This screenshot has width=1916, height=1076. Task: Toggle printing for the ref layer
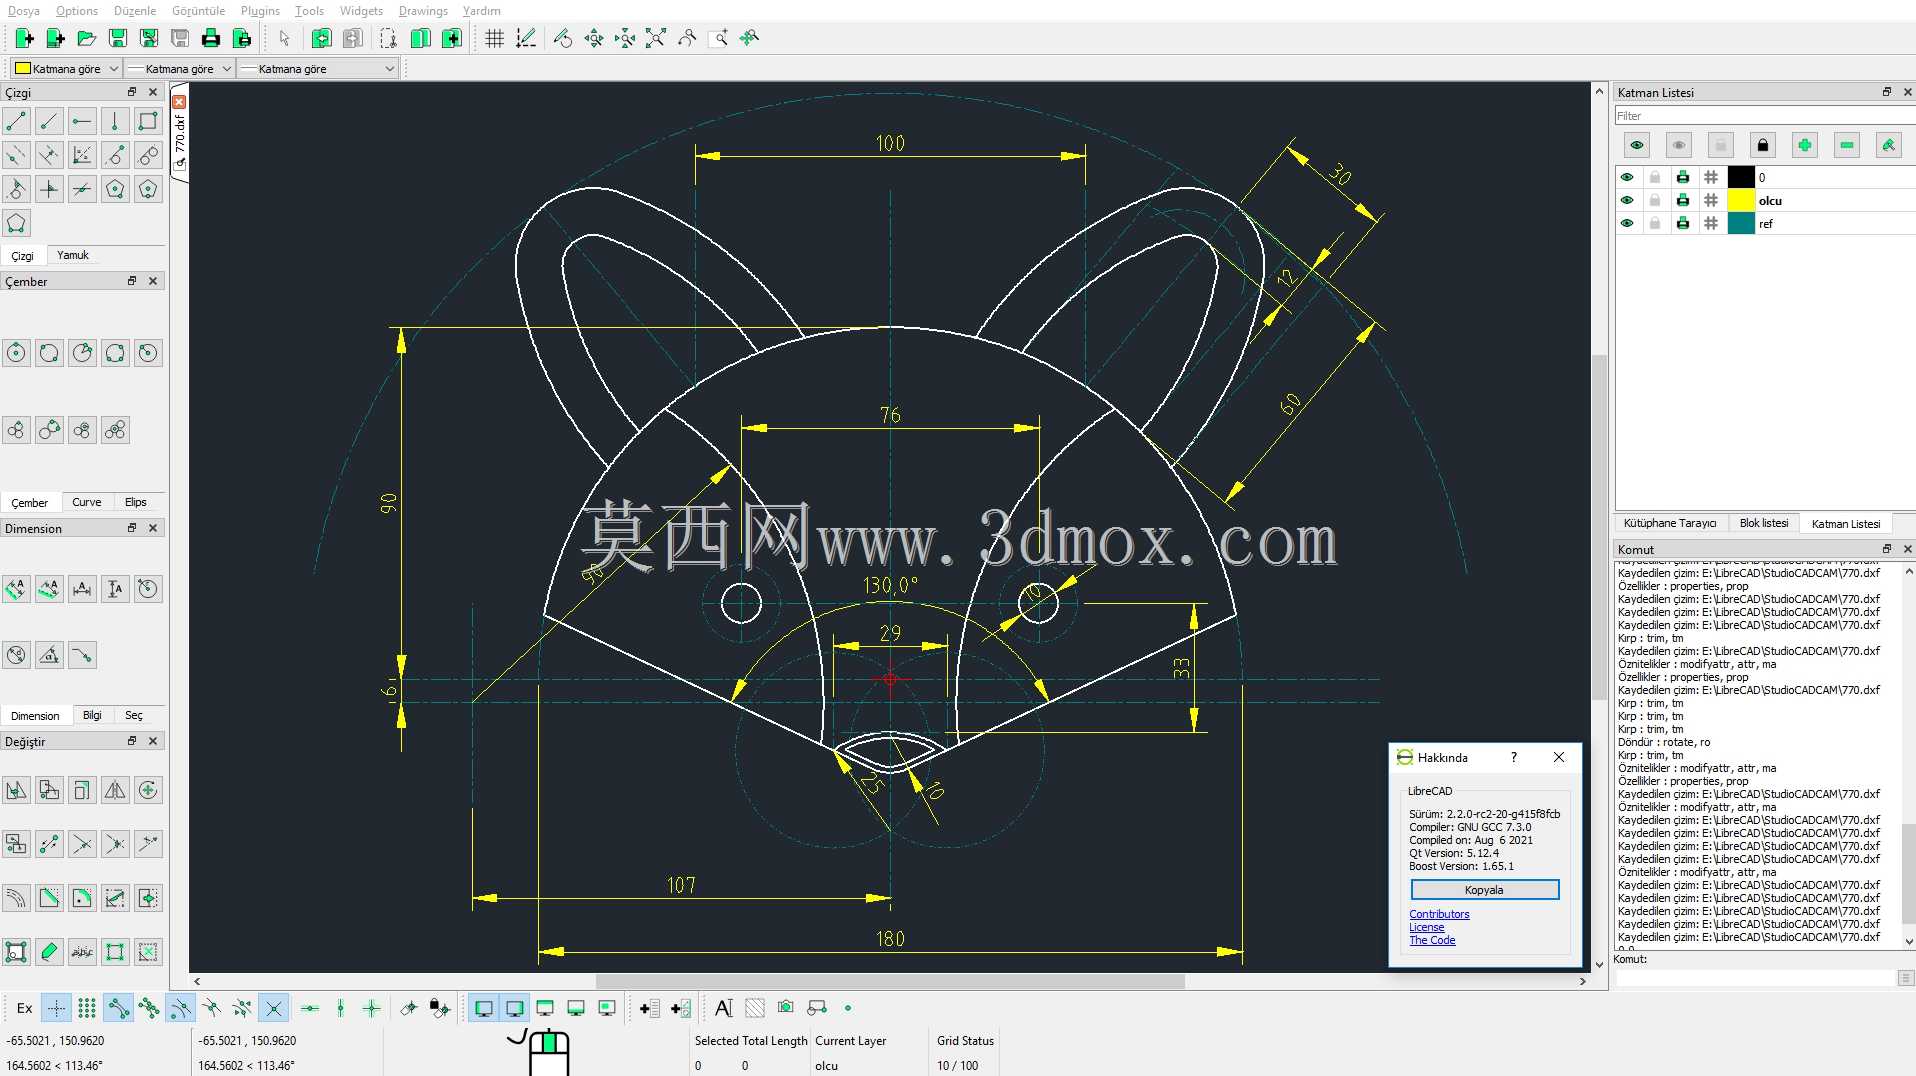1683,223
